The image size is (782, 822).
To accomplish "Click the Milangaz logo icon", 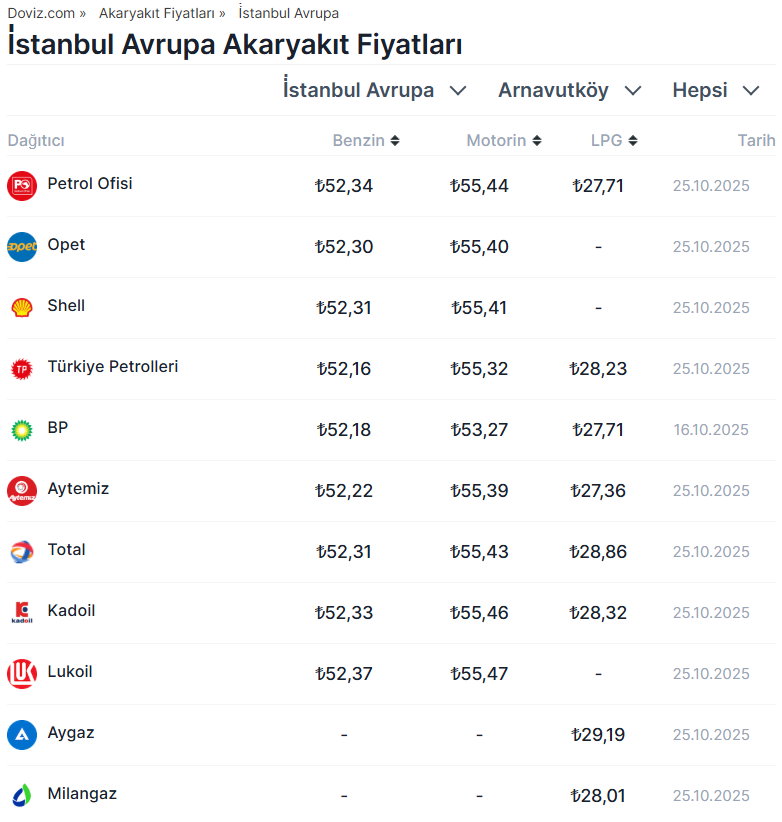I will click(x=22, y=796).
